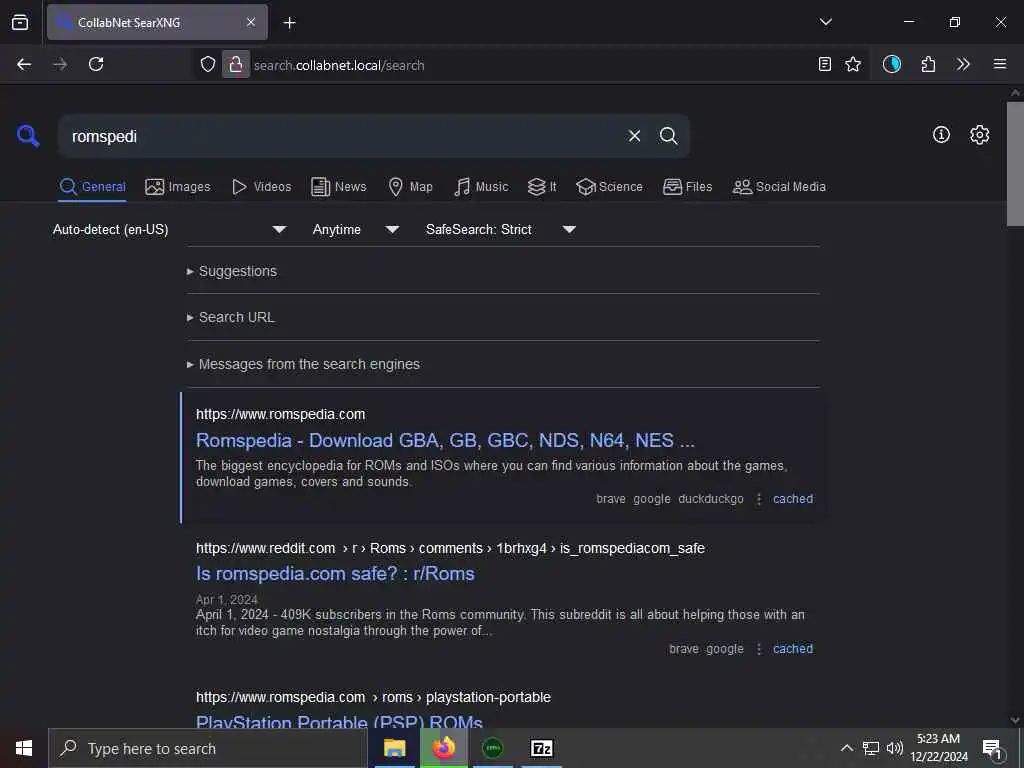Screen dimensions: 1024x768
Task: Open the About info icon
Action: coord(941,135)
